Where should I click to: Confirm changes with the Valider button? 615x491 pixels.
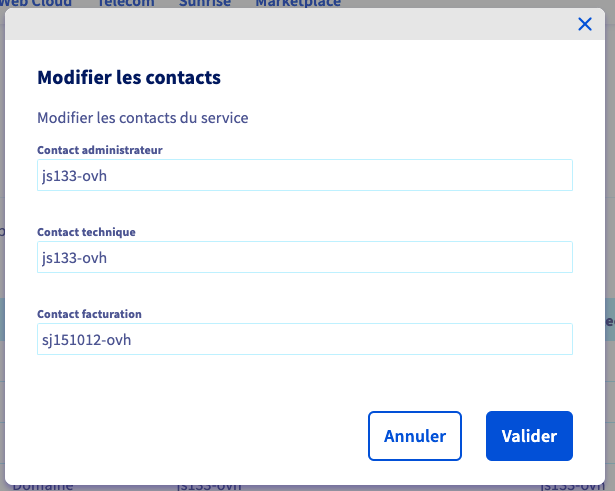click(x=529, y=436)
